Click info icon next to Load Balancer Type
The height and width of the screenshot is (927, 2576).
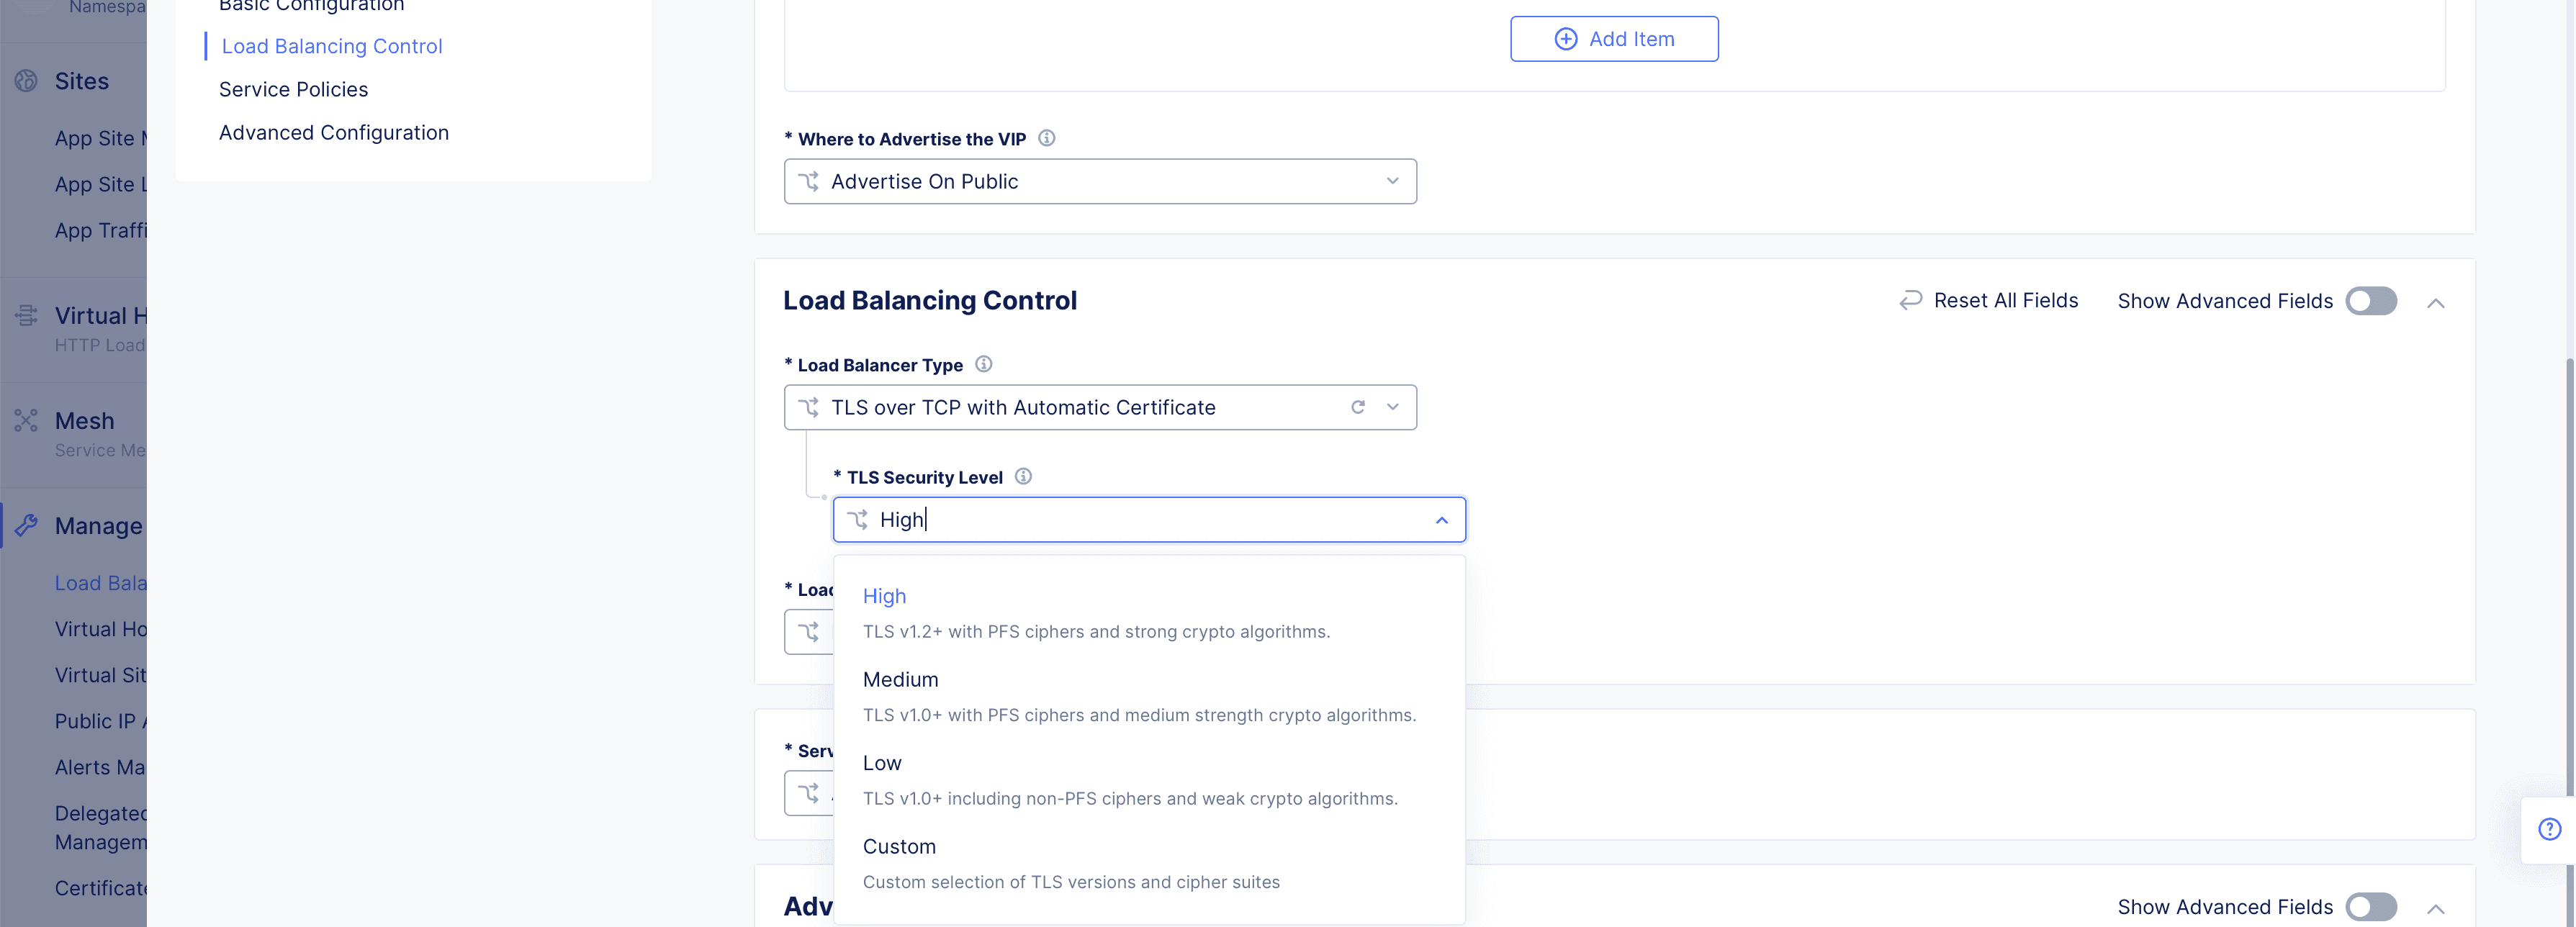tap(983, 364)
